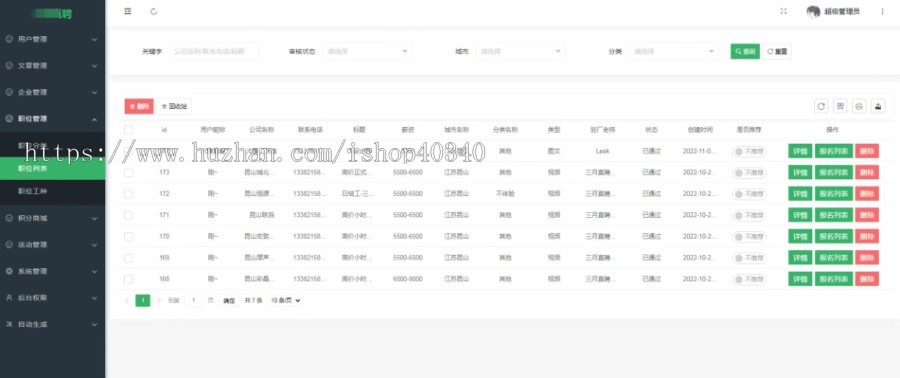Click 报名列表 for row 172
The width and height of the screenshot is (900, 378).
click(x=833, y=194)
